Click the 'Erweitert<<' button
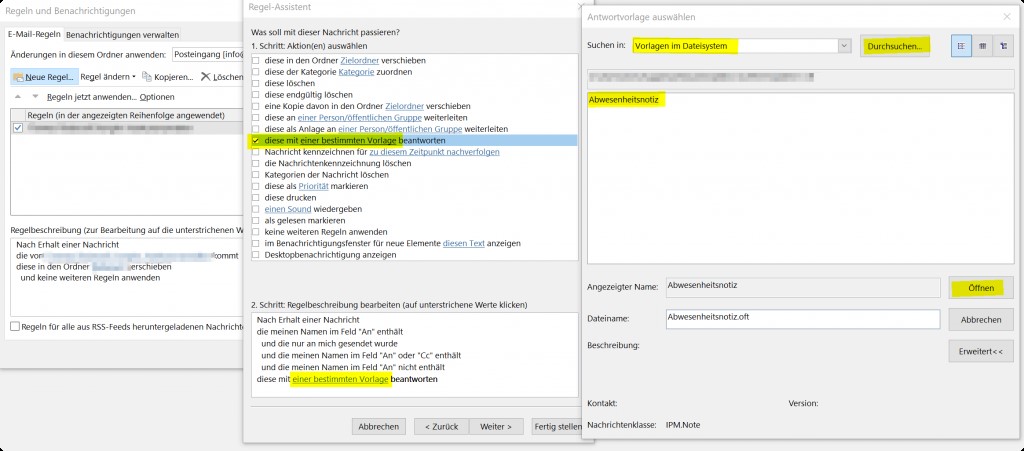 [x=981, y=351]
